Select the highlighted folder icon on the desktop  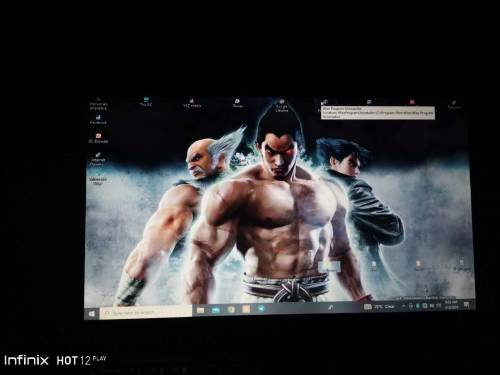(x=329, y=266)
